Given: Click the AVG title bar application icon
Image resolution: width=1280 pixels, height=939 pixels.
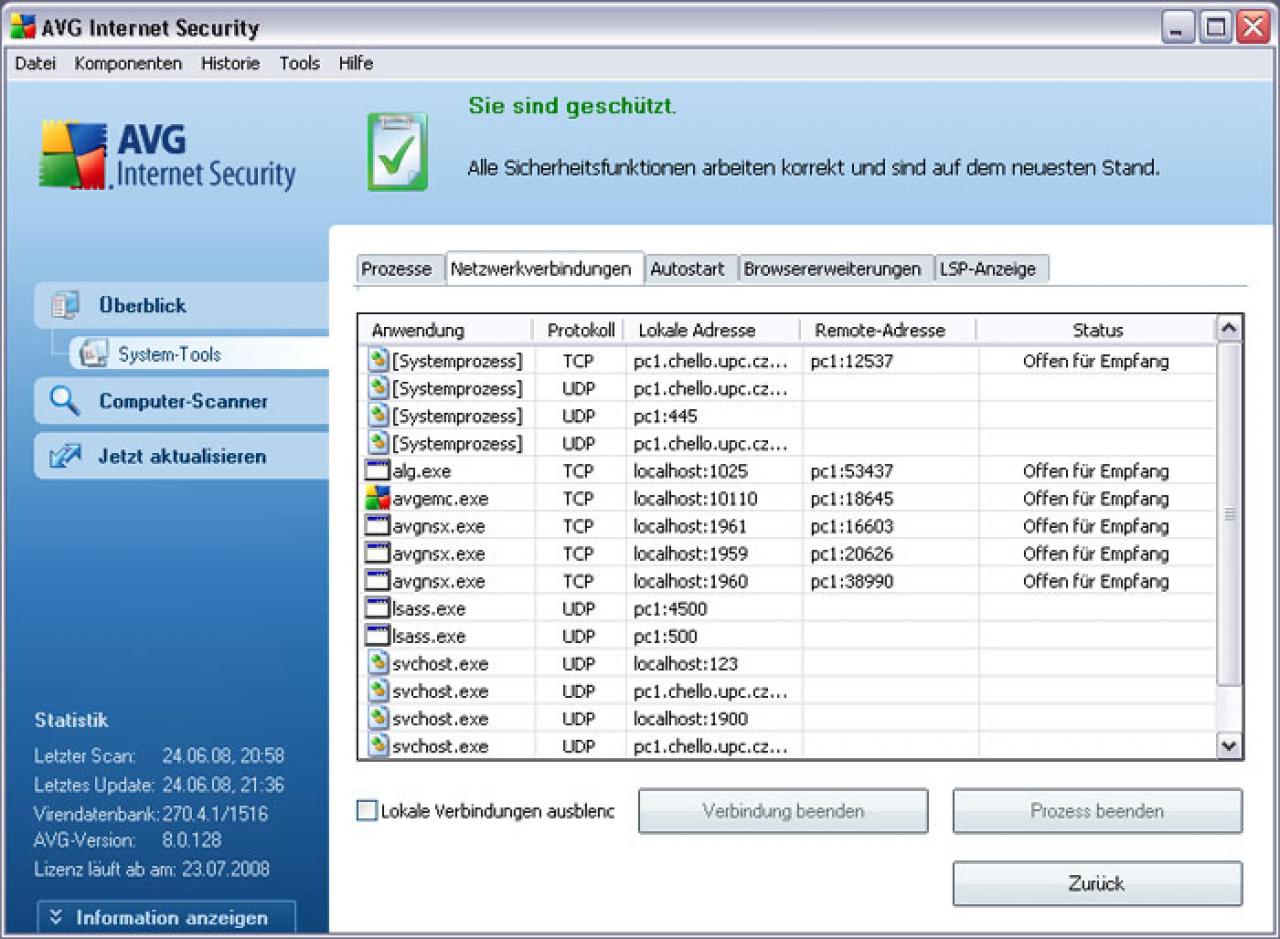Looking at the screenshot, I should tap(22, 26).
